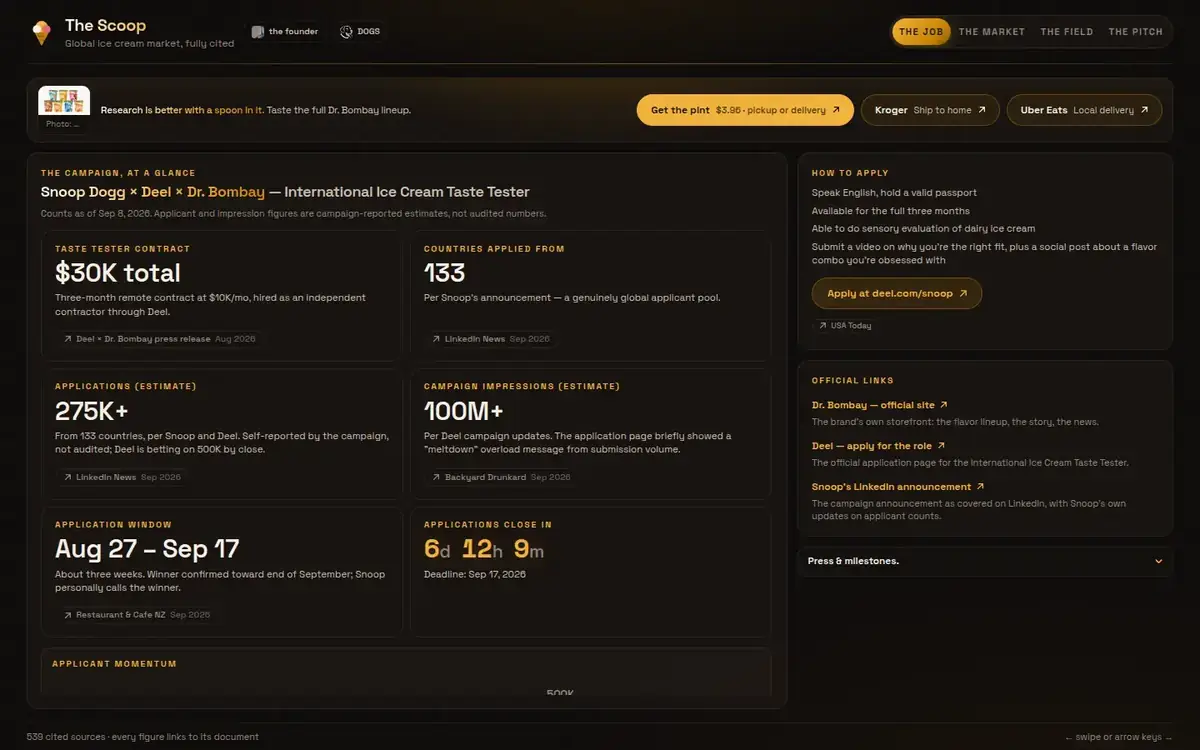Open Deel × Dr. Bombay press release source
The width and height of the screenshot is (1200, 750).
point(160,339)
